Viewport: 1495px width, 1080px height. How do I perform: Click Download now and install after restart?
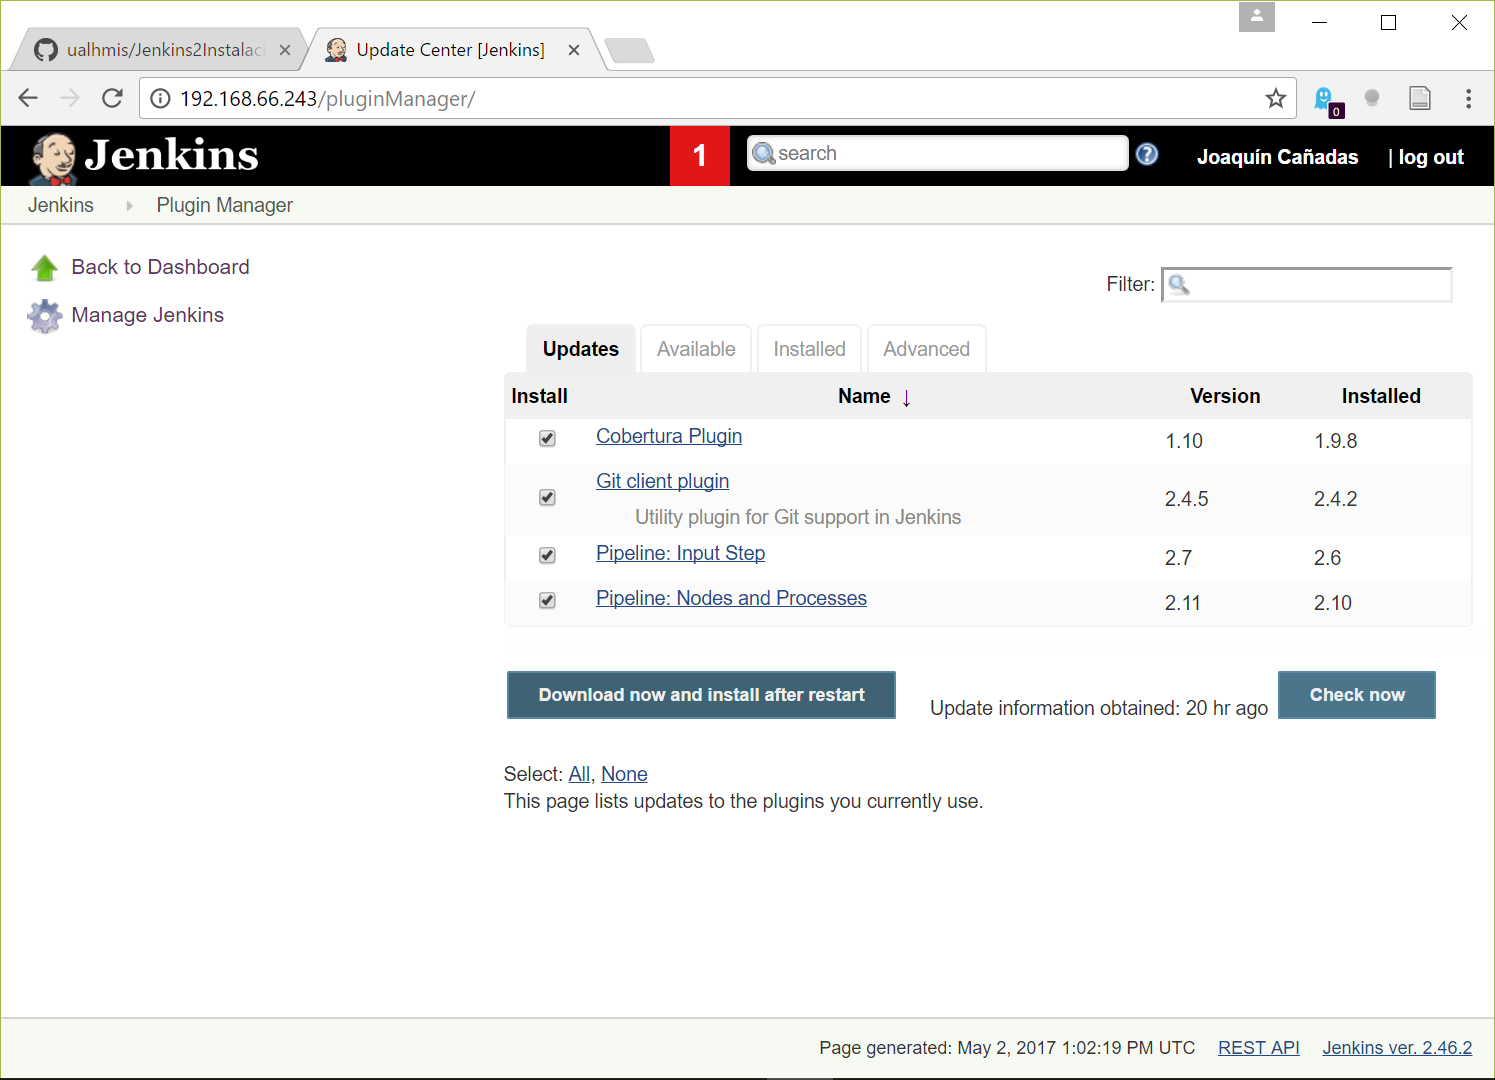point(701,695)
